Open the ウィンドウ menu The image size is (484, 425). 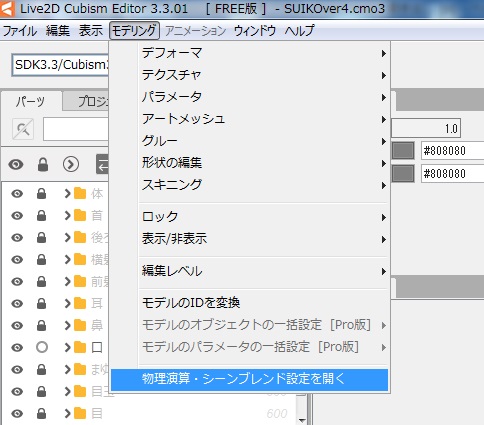coord(255,31)
